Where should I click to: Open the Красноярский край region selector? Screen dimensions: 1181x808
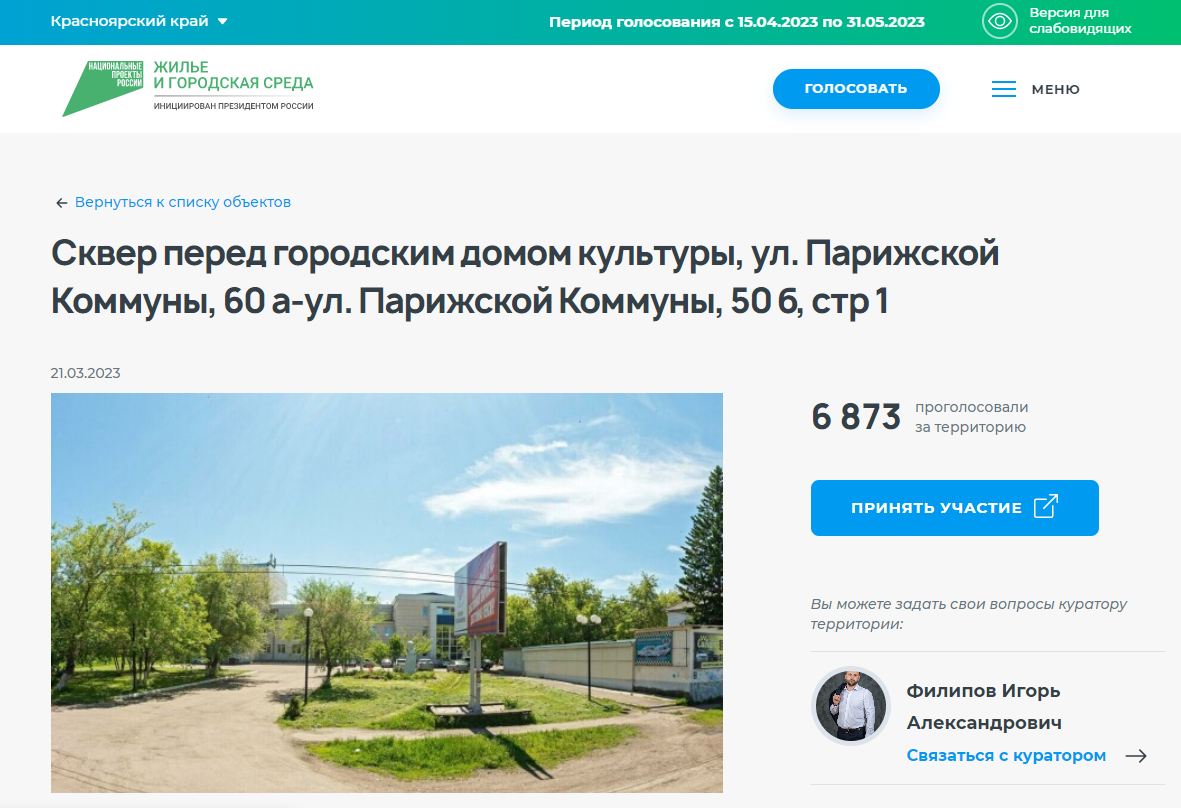(x=139, y=21)
